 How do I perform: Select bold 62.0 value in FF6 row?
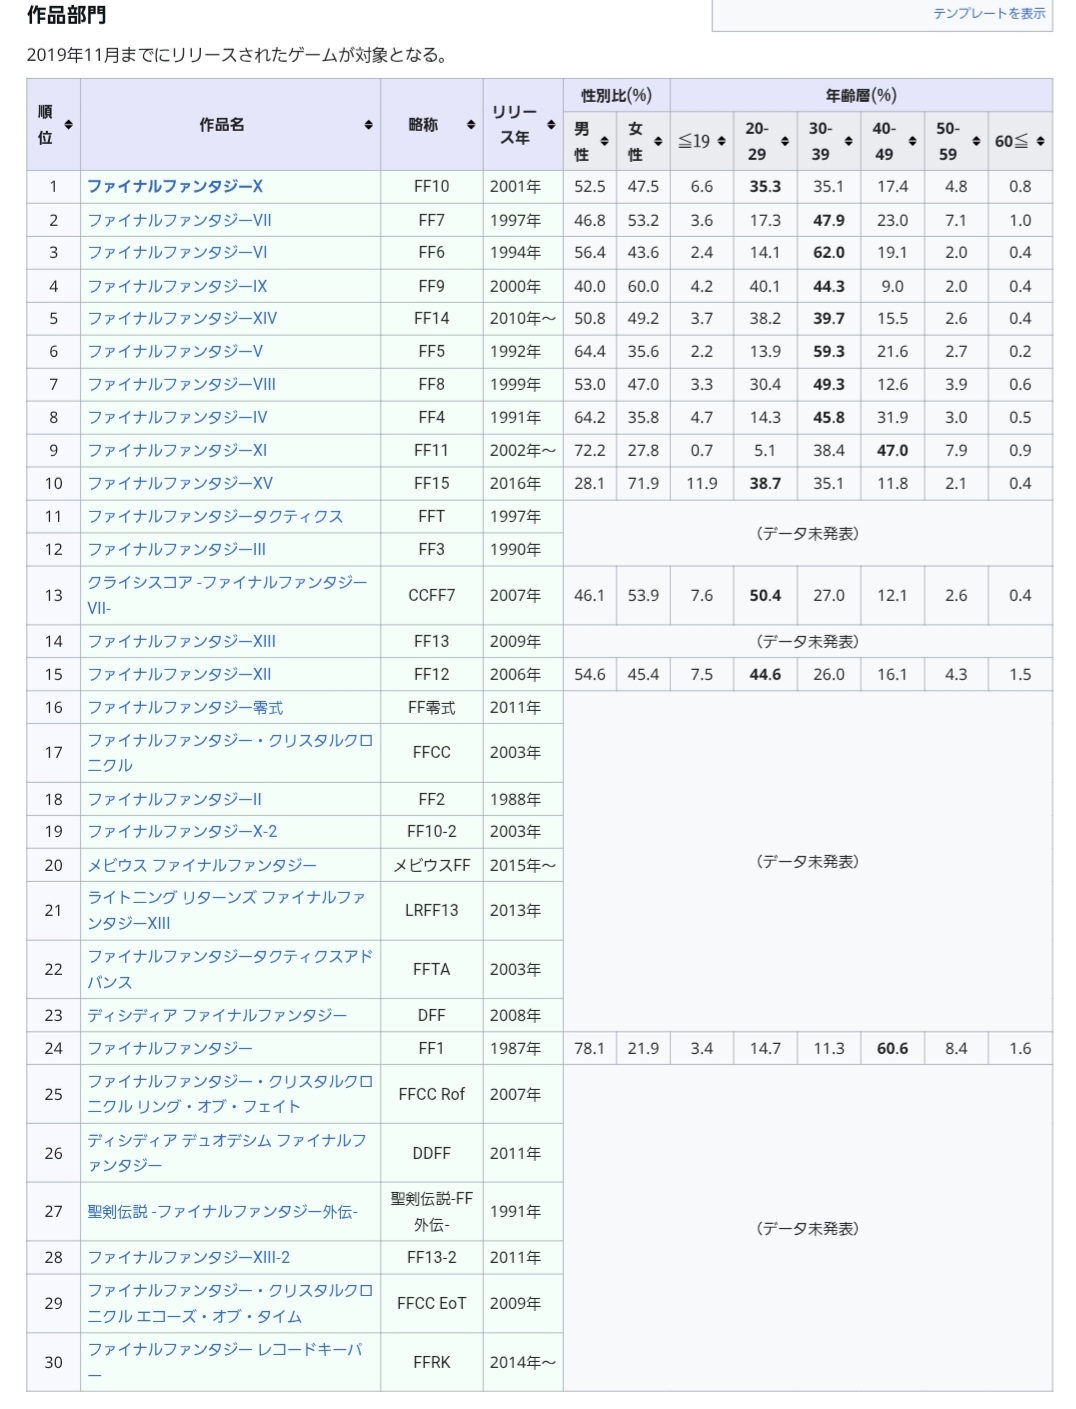[829, 252]
